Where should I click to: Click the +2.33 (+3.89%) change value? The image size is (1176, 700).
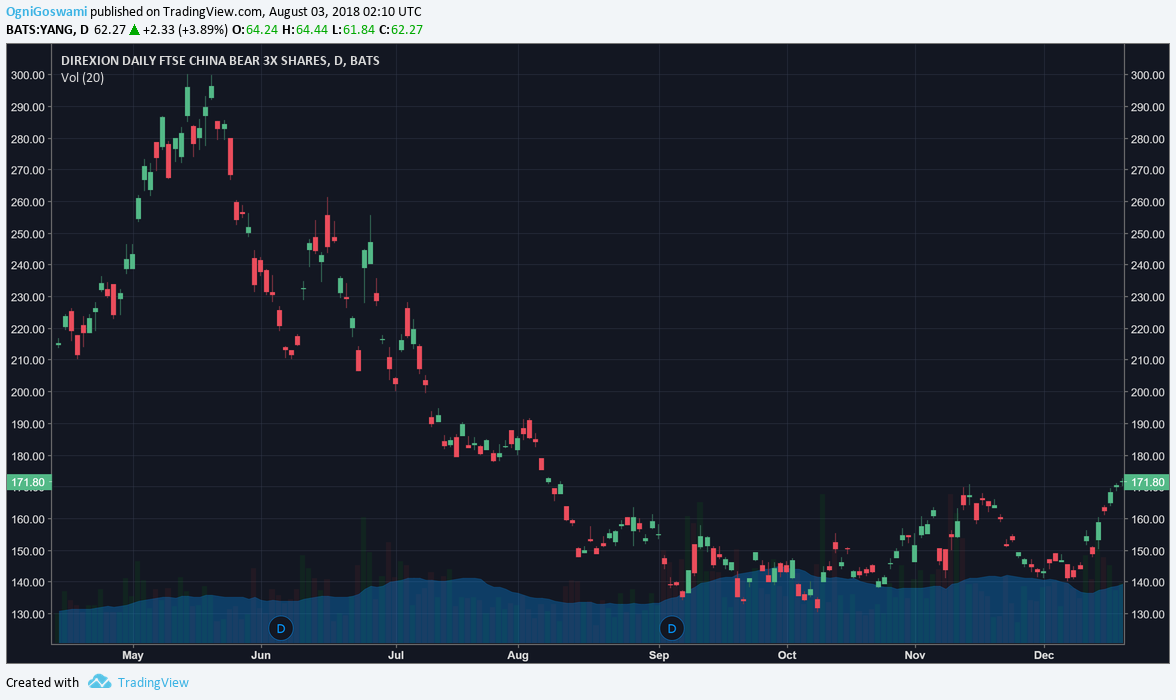pos(185,30)
